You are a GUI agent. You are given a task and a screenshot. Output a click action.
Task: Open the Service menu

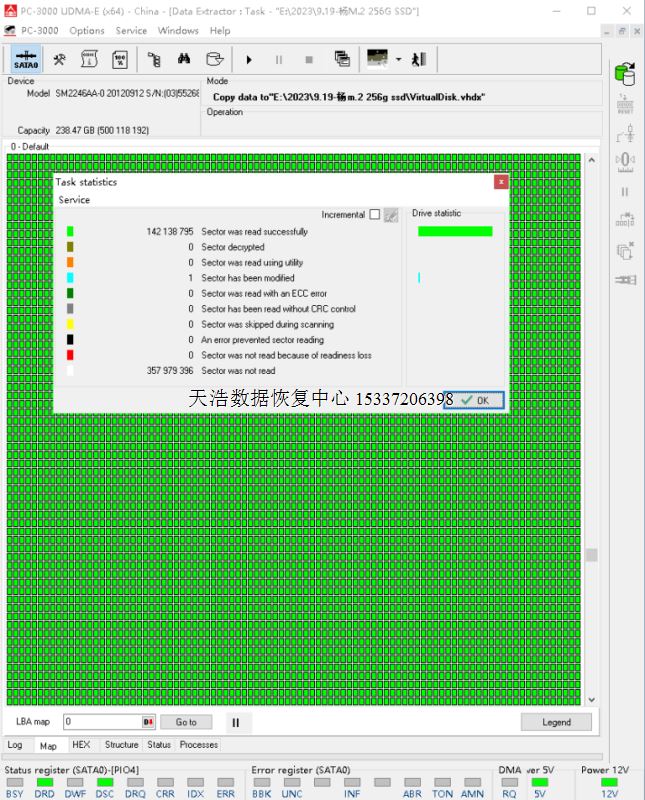point(131,30)
